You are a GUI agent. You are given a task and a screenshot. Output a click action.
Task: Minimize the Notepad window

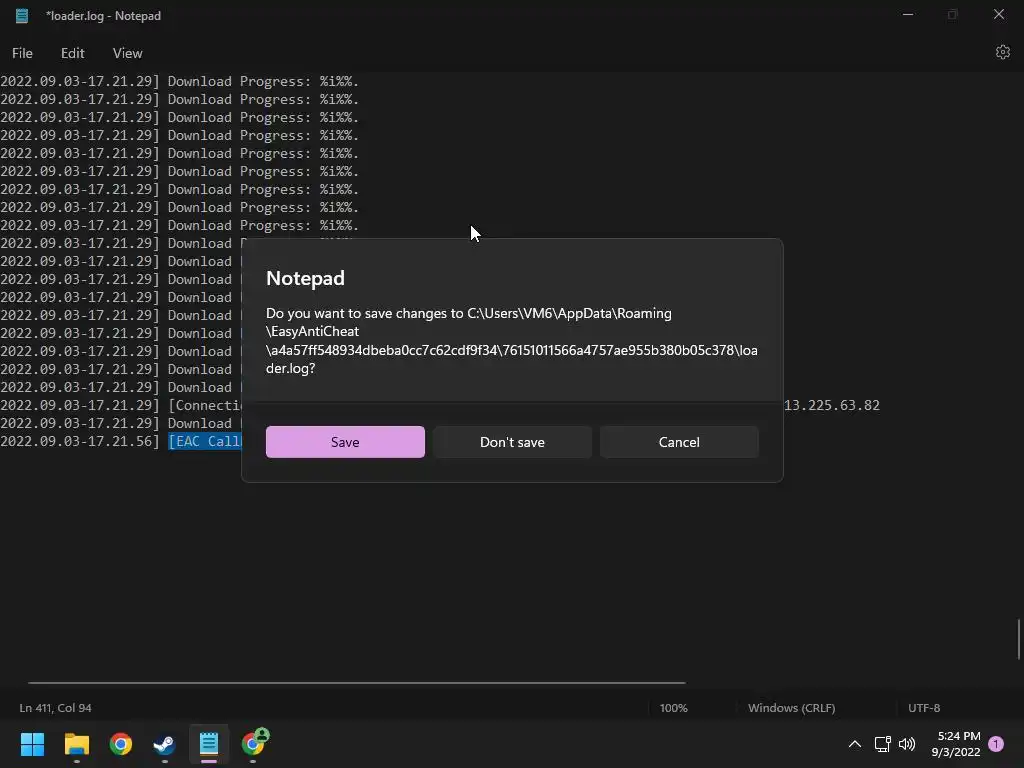(908, 15)
